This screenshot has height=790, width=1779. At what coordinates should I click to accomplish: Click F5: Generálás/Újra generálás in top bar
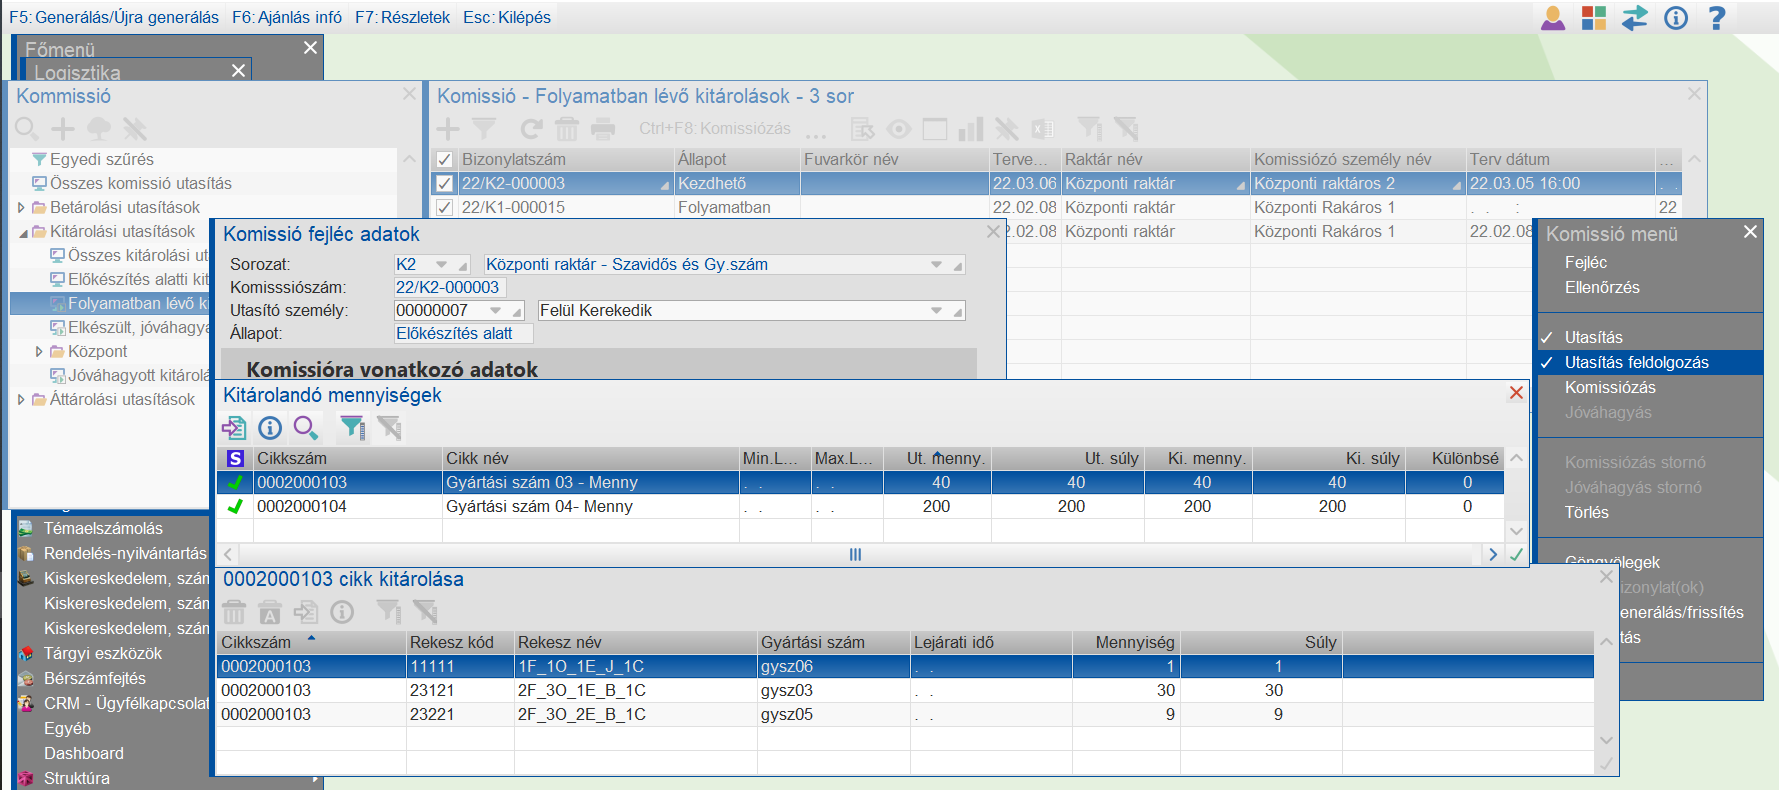(x=114, y=17)
